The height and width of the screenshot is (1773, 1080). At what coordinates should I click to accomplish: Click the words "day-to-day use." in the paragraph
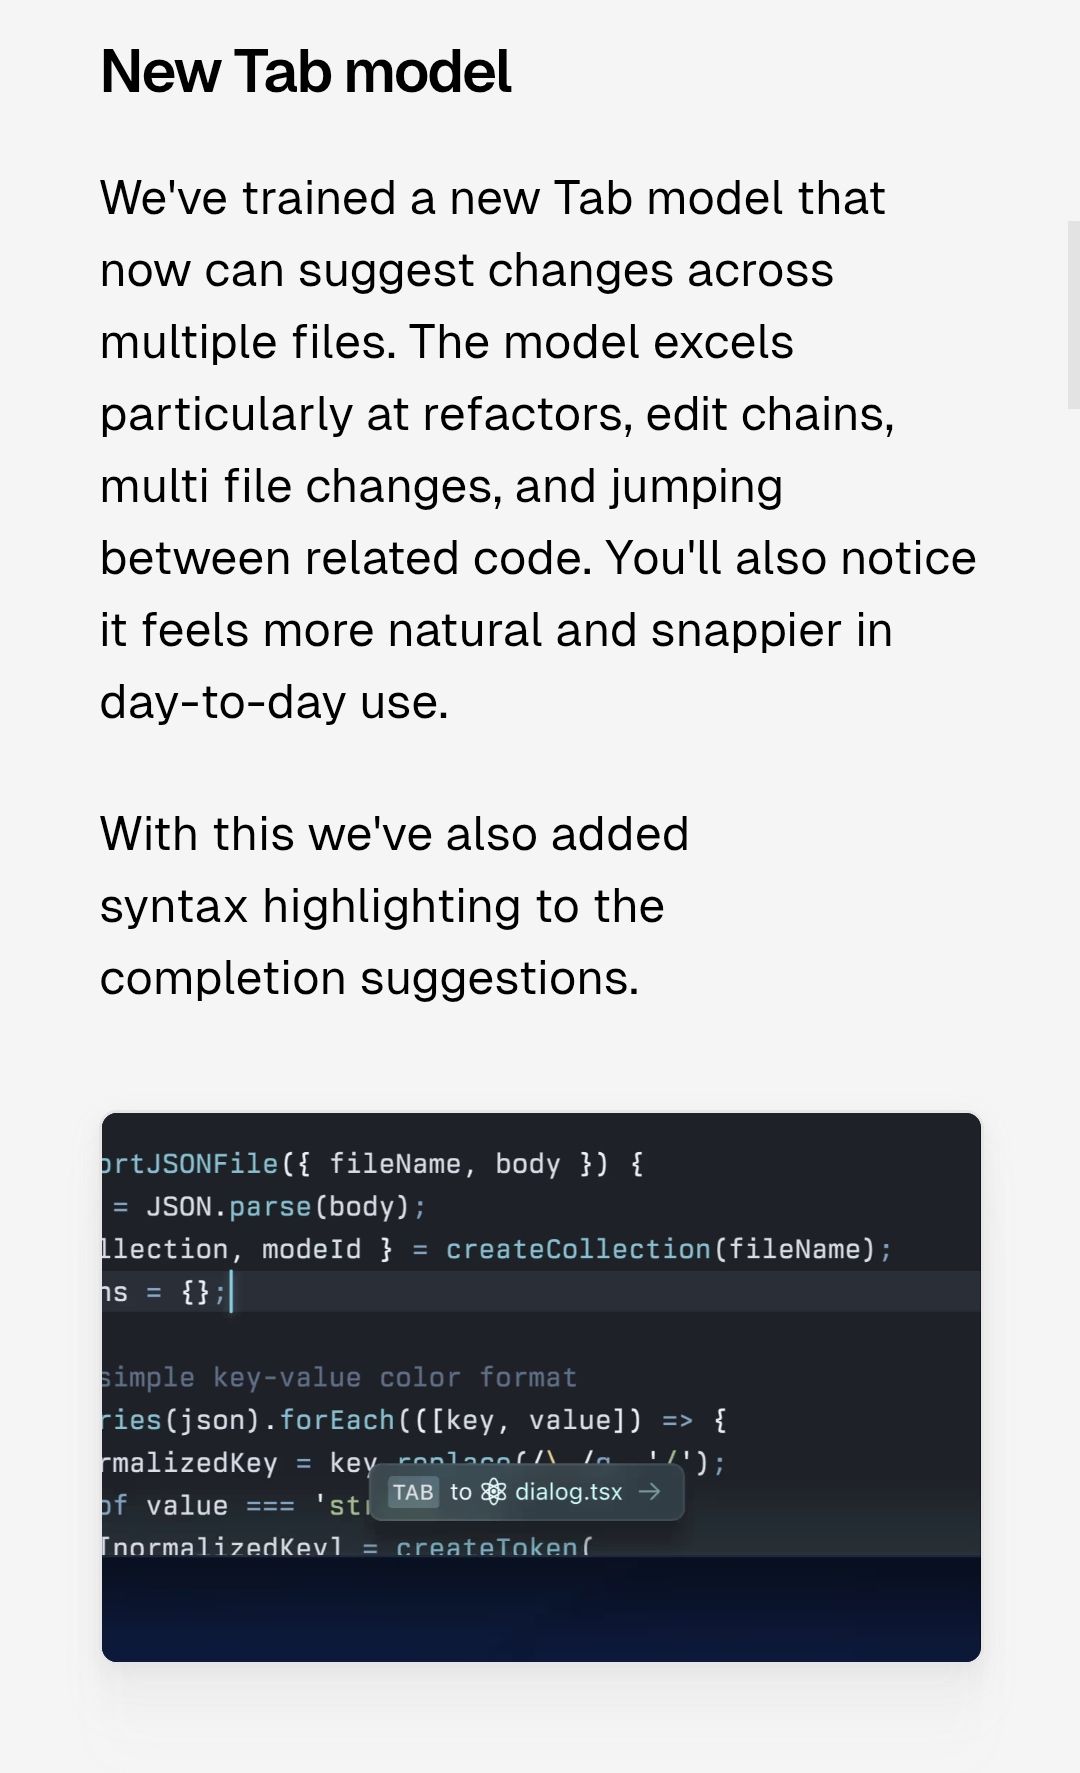(274, 702)
